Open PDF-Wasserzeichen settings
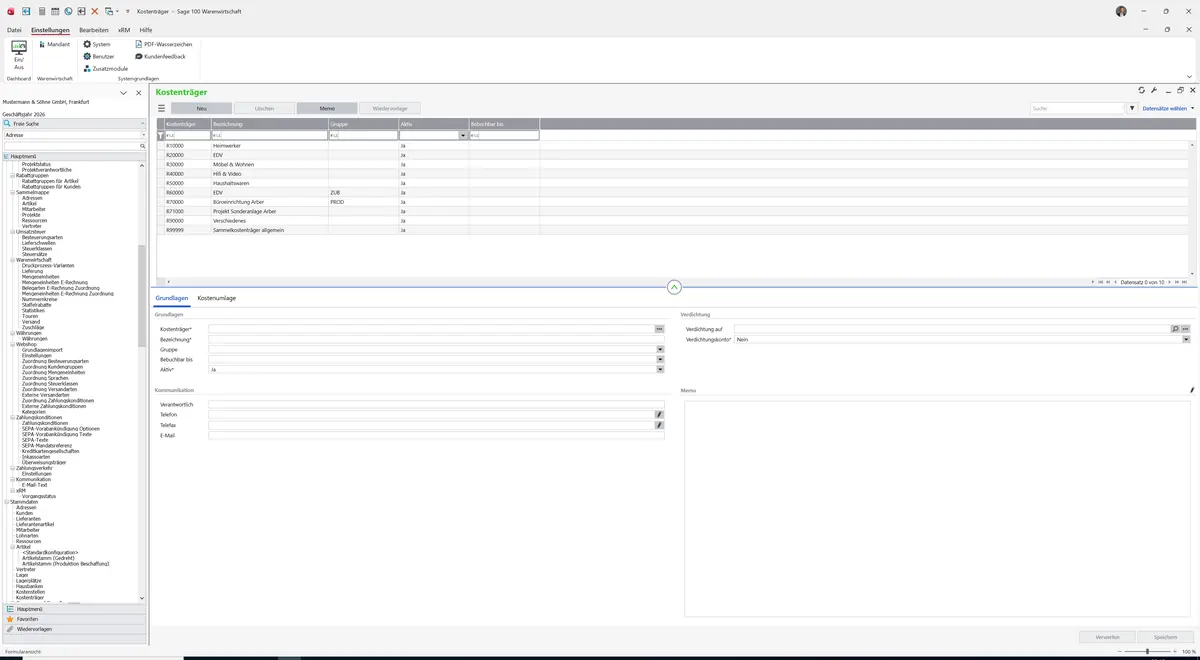This screenshot has width=1200, height=660. coord(164,44)
